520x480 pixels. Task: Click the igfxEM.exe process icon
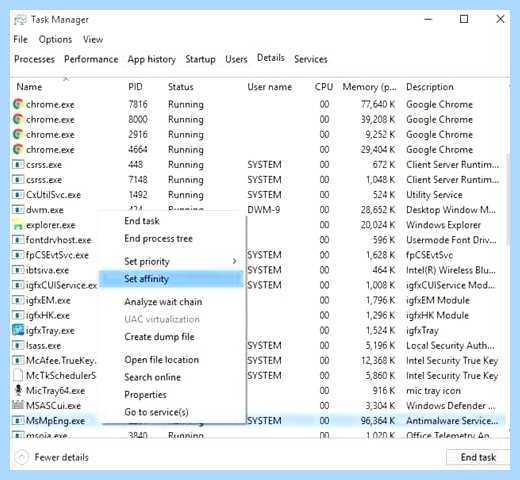point(18,300)
